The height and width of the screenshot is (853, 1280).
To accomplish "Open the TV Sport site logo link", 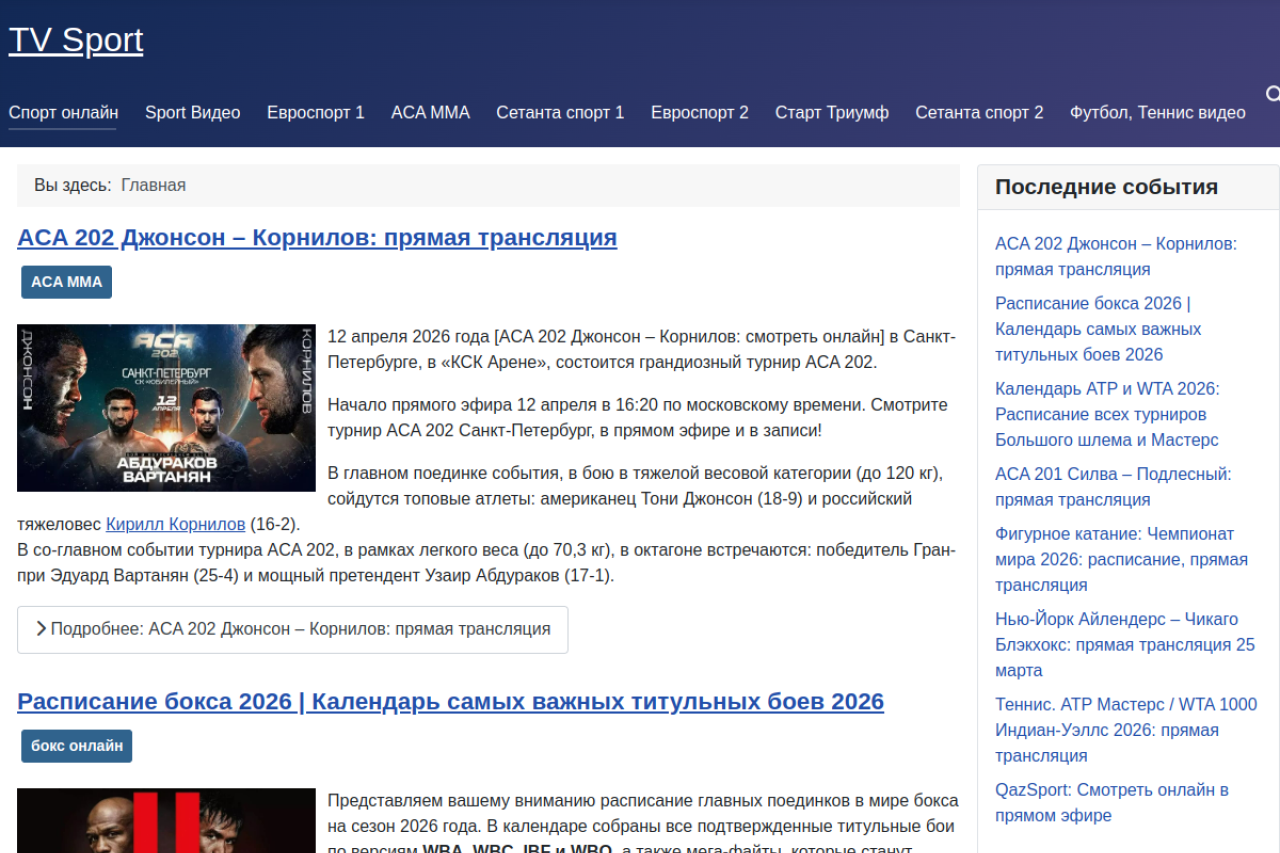I will 76,40.
